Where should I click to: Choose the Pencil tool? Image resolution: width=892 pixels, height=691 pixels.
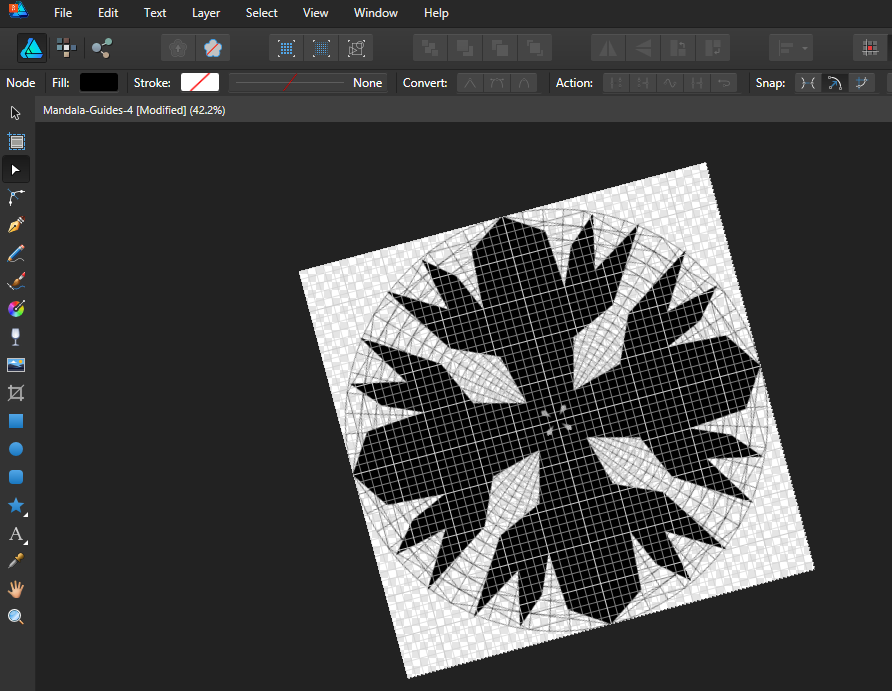pyautogui.click(x=16, y=253)
